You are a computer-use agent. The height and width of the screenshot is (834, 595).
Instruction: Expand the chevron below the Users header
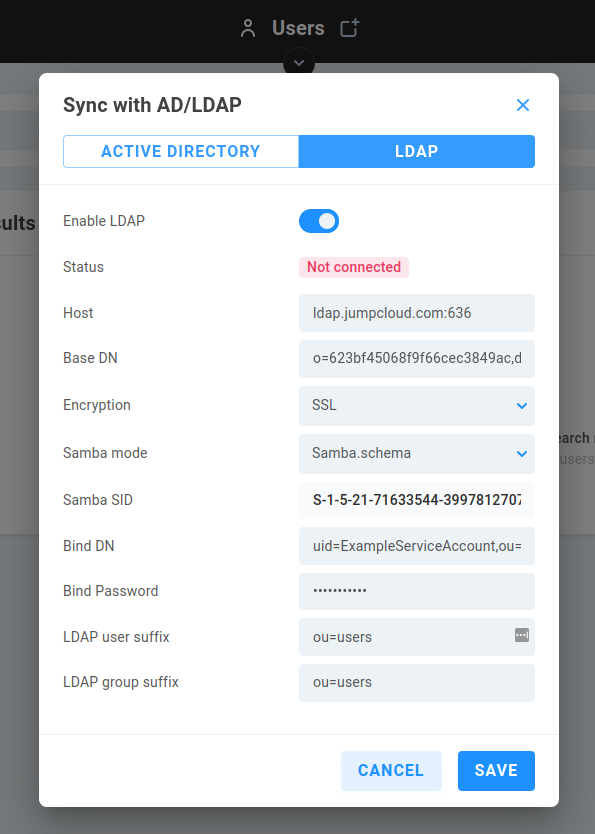click(299, 63)
